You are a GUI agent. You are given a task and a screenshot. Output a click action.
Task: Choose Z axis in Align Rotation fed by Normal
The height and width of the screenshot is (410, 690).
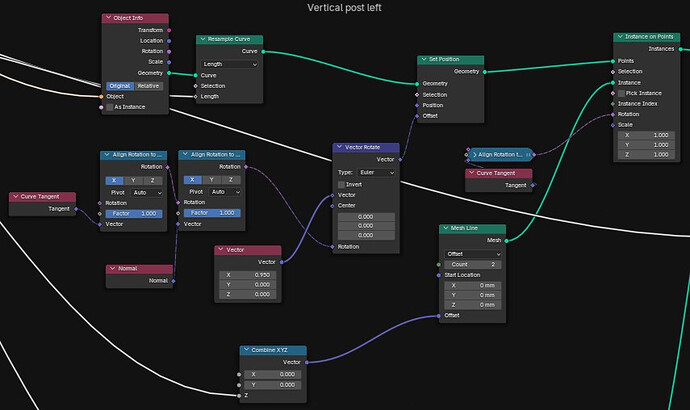tap(231, 180)
